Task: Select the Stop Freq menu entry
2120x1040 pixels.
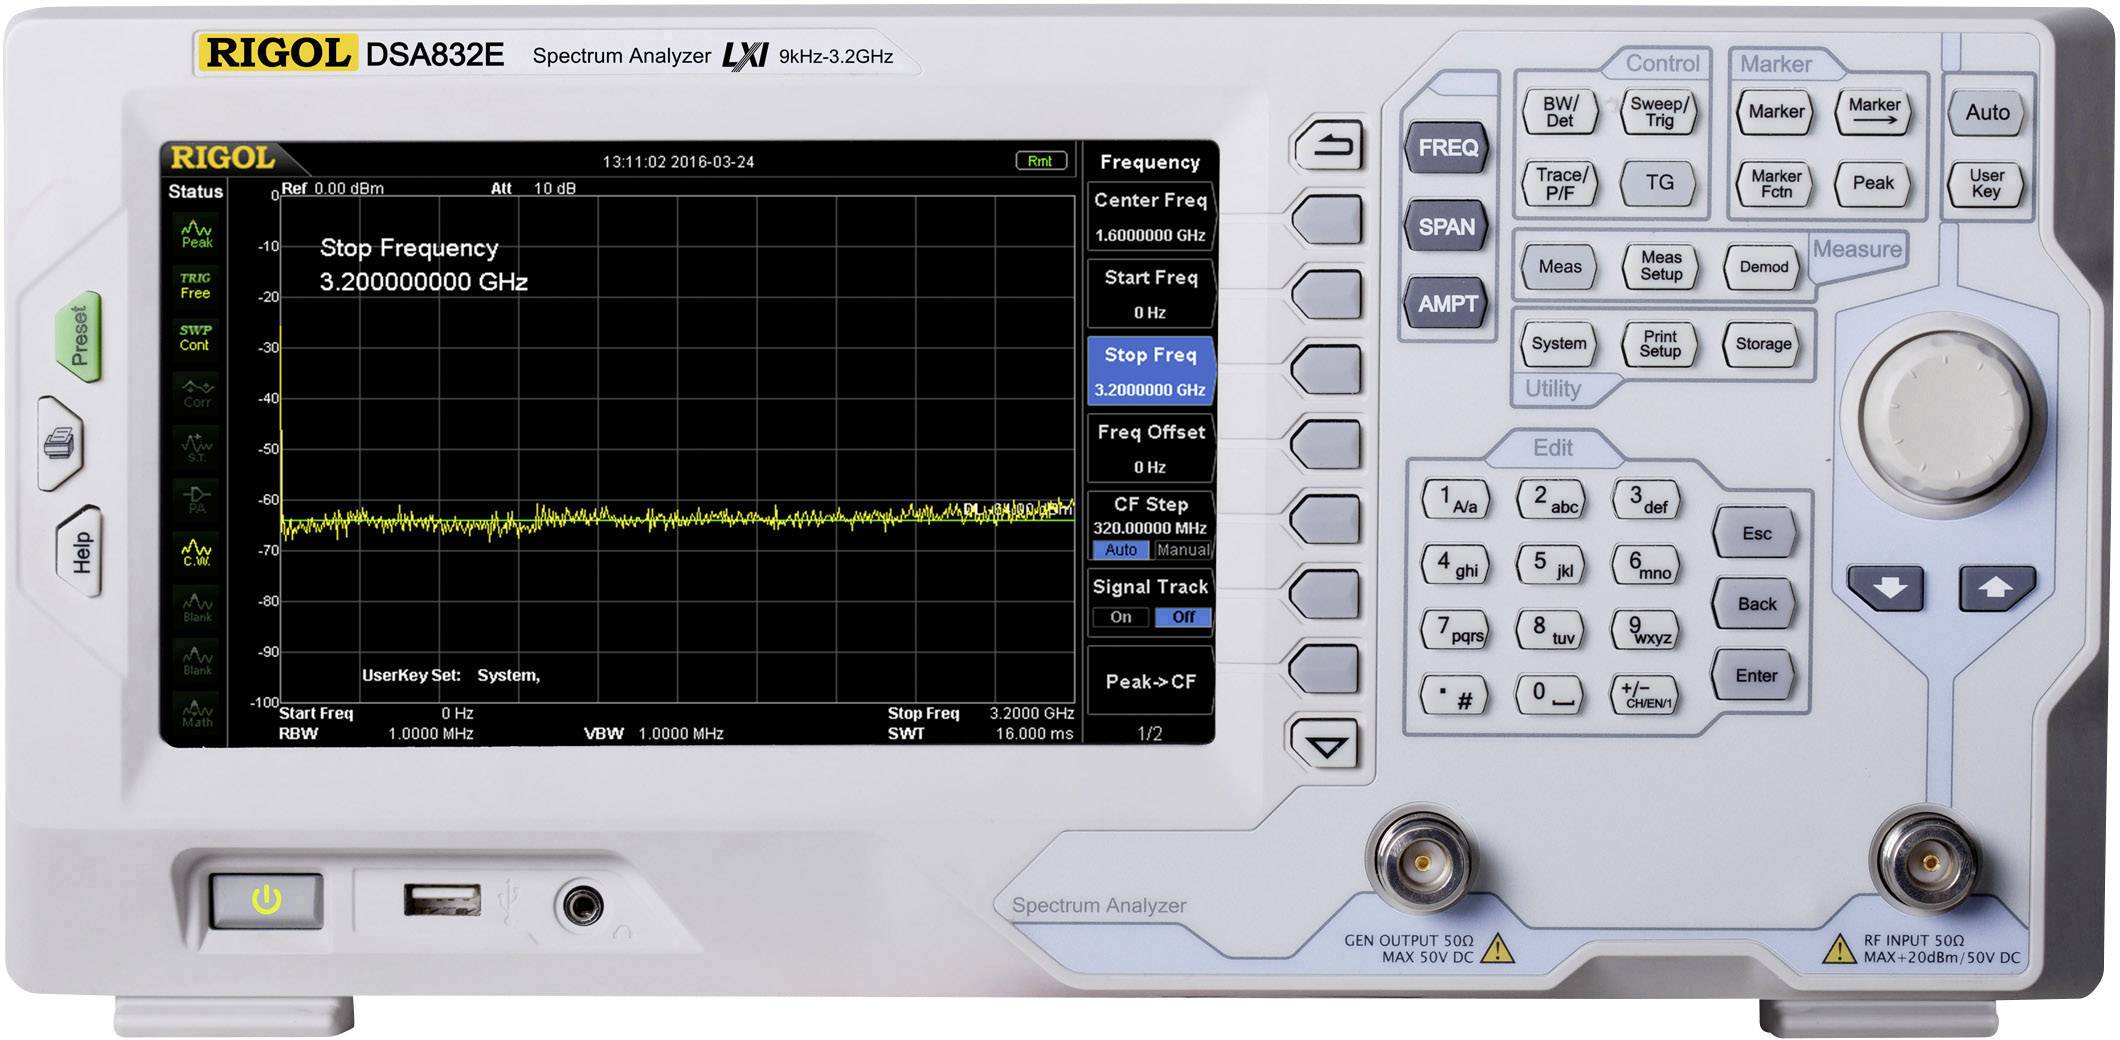Action: click(1150, 371)
